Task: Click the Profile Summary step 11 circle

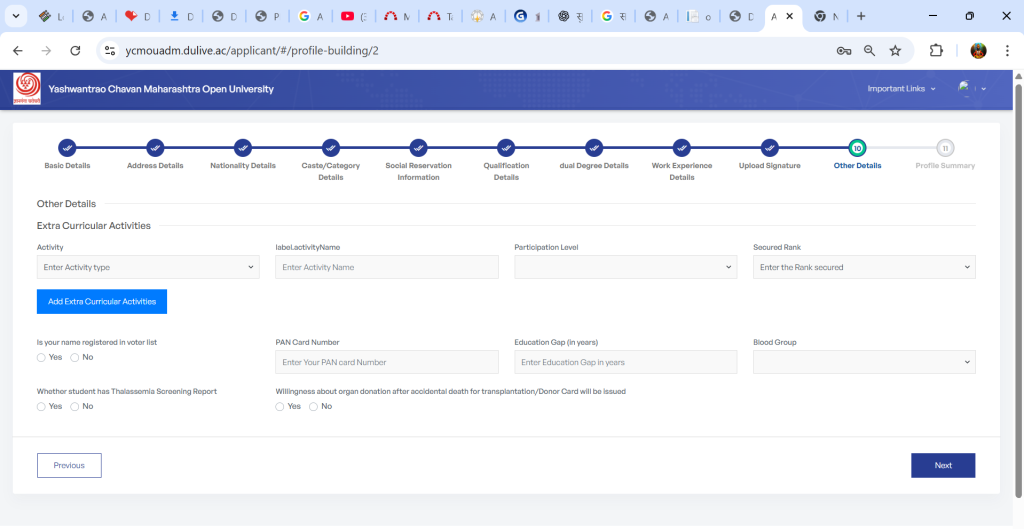Action: (945, 148)
